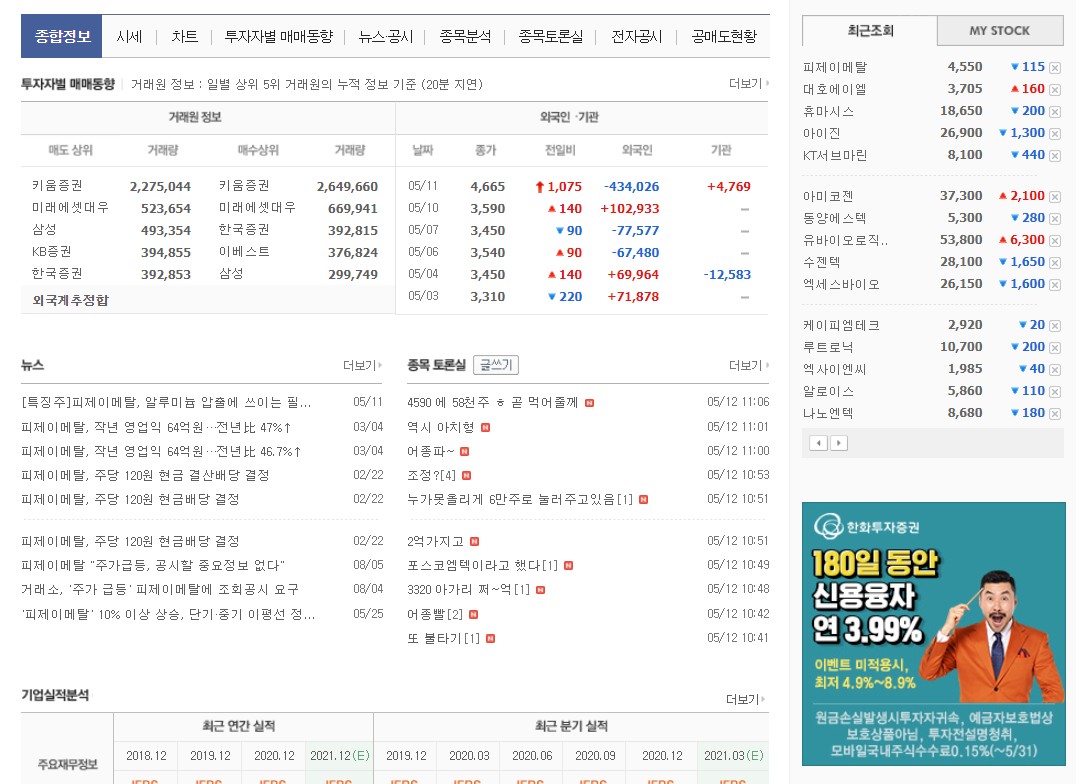Remove 루트로닉 from recent list
The image size is (1091, 784).
1055,347
